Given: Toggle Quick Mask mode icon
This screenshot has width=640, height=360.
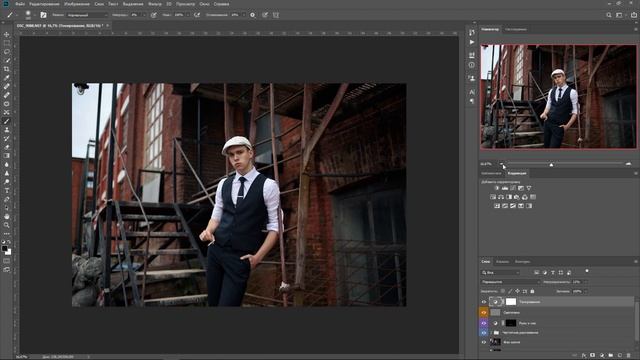Looking at the screenshot, I should 7,261.
